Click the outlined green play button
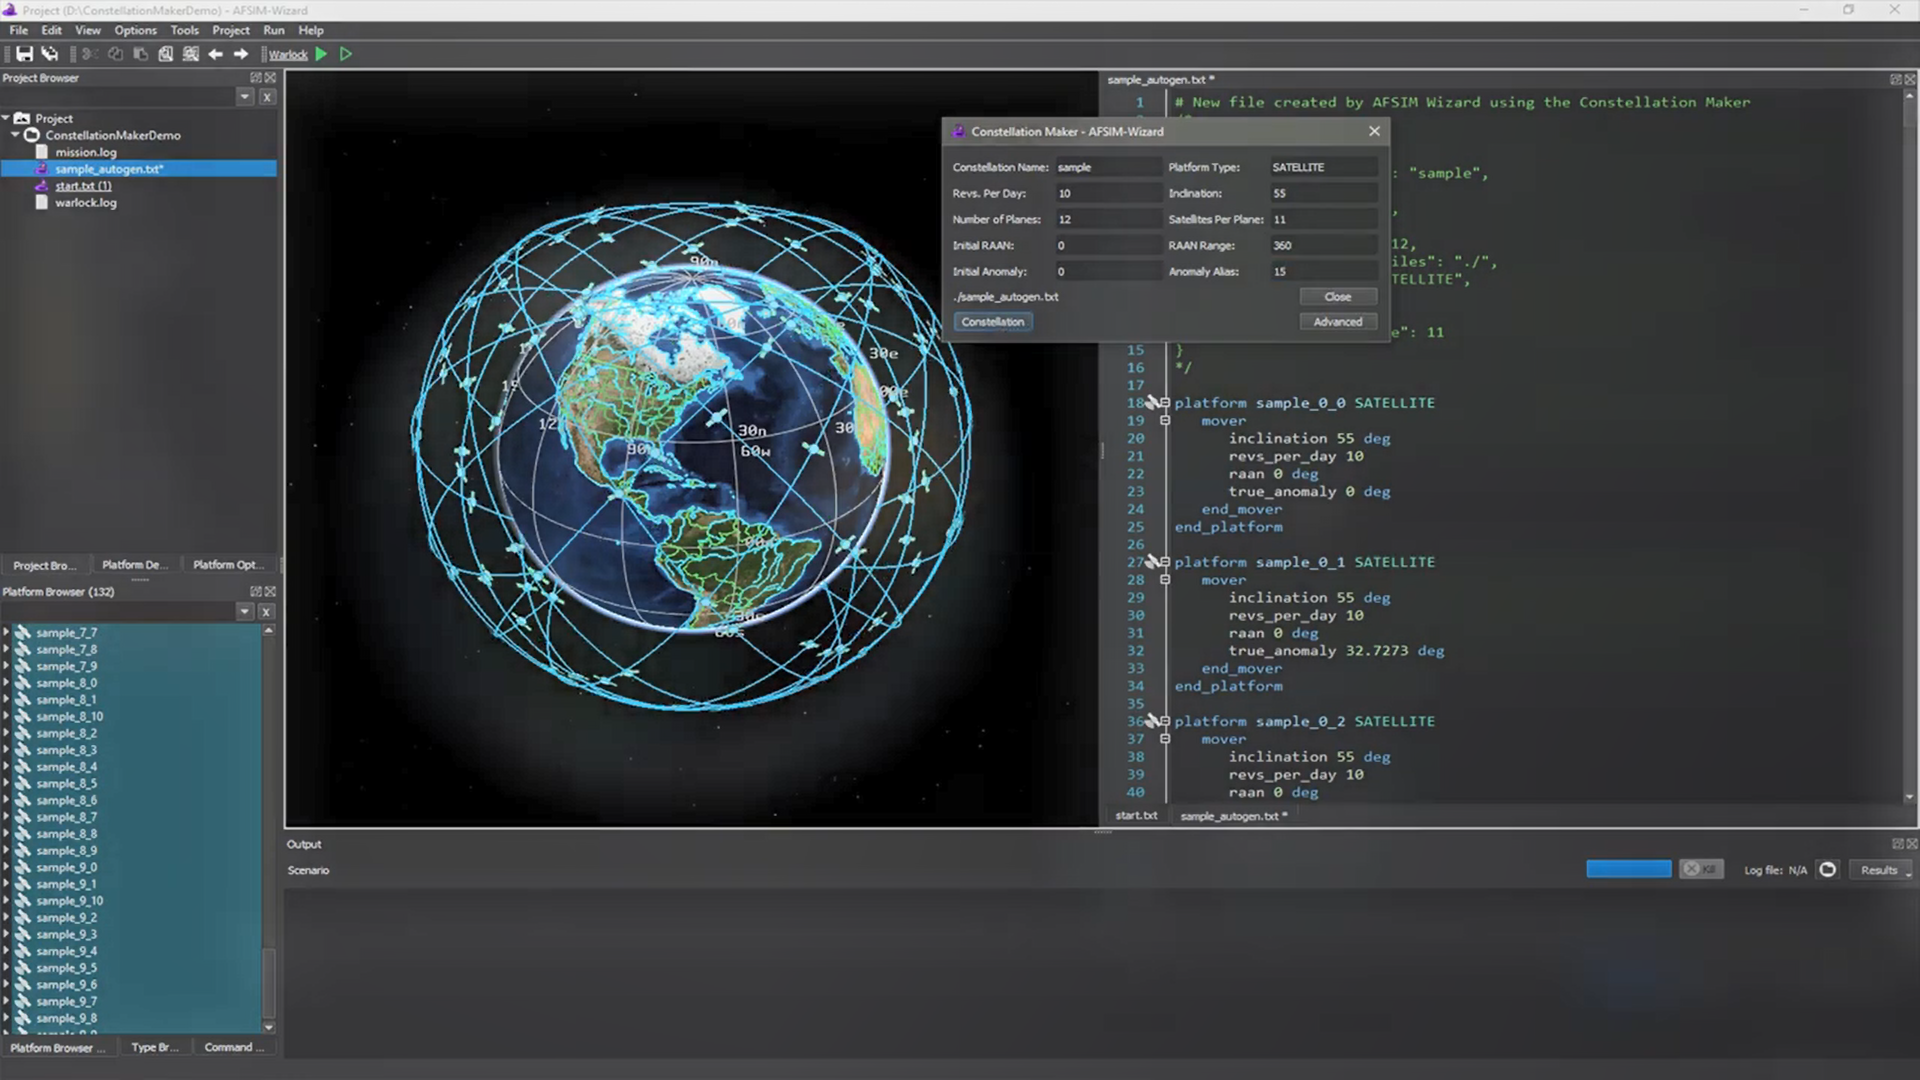 click(346, 54)
